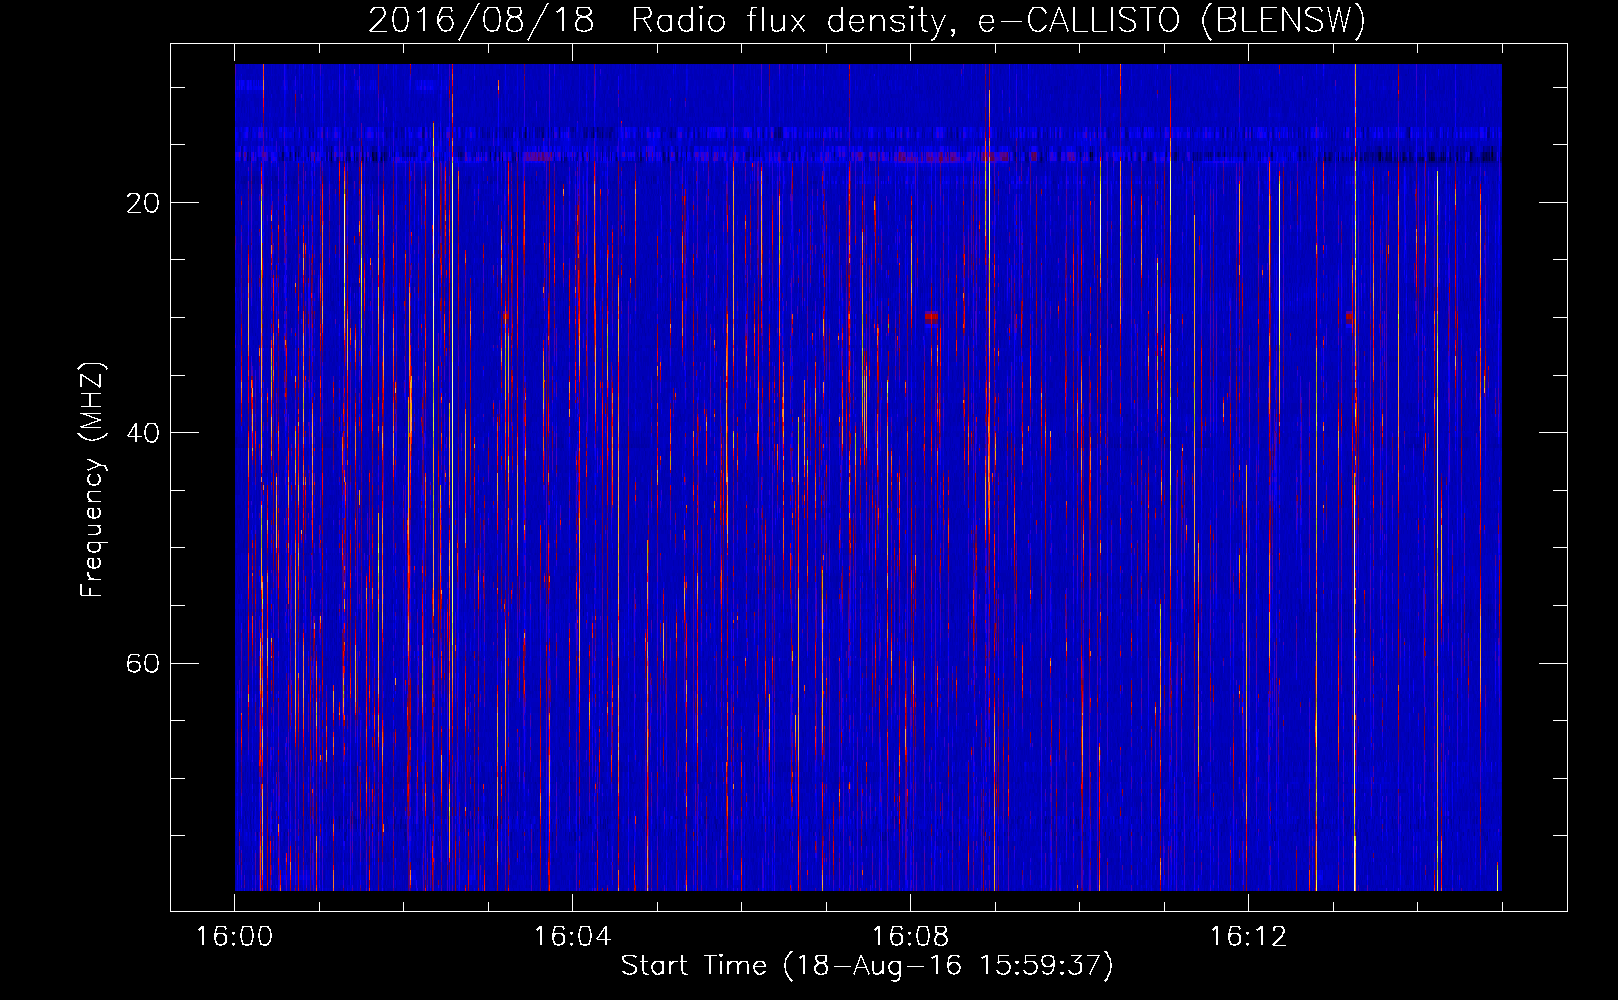The image size is (1618, 1000).
Task: Click the 'Start Time (18-Aug-16 15:59:37)' label
Action: click(867, 966)
